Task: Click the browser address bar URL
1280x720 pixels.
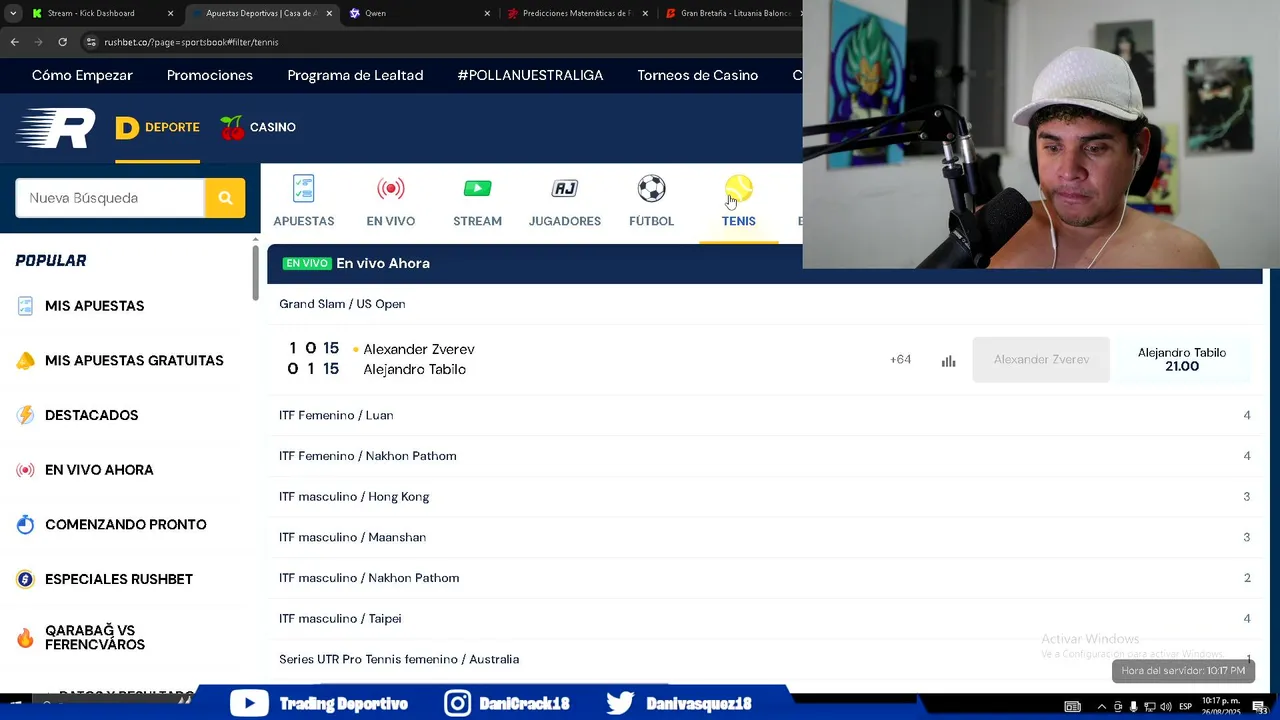Action: click(191, 42)
